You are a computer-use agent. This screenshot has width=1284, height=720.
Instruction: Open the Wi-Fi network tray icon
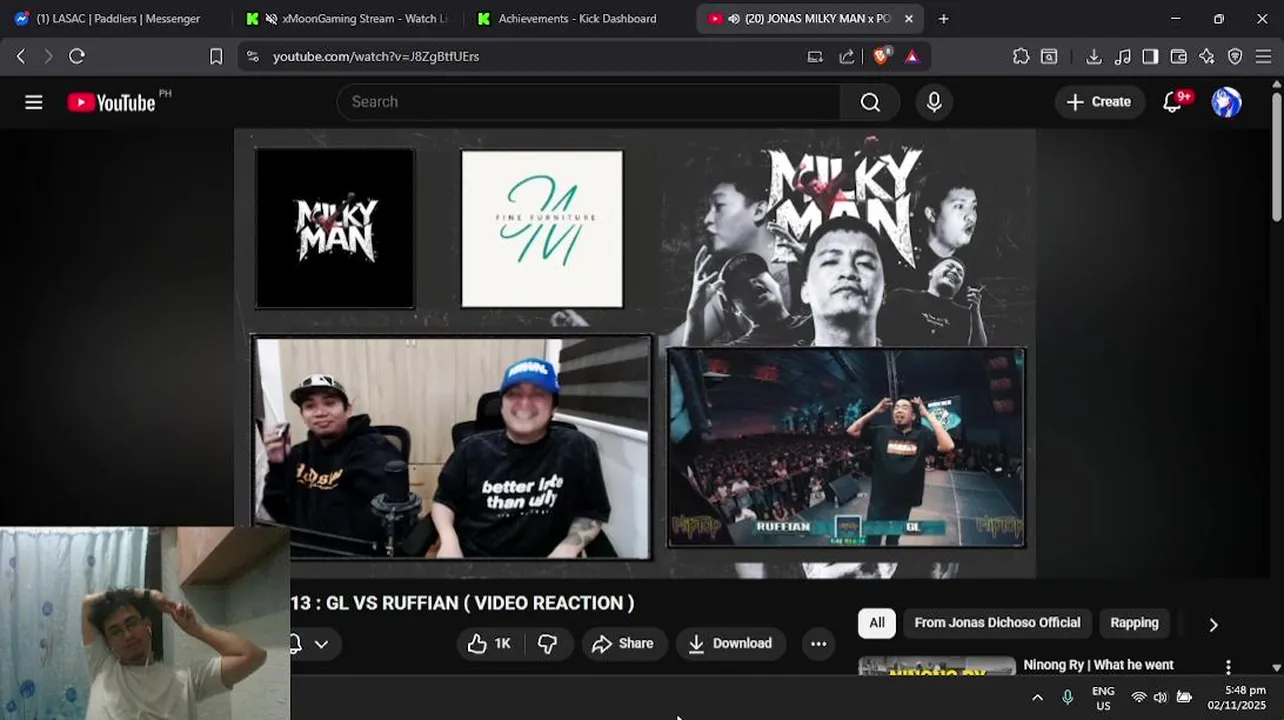pyautogui.click(x=1138, y=698)
